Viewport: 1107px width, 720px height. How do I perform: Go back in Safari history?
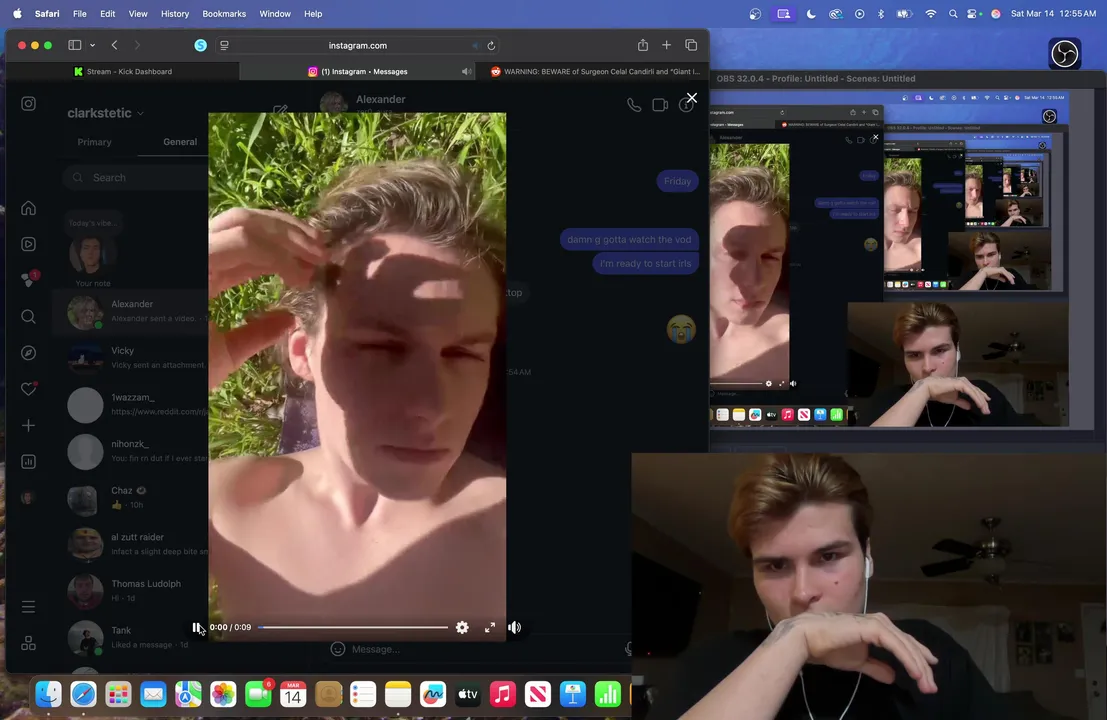[114, 45]
